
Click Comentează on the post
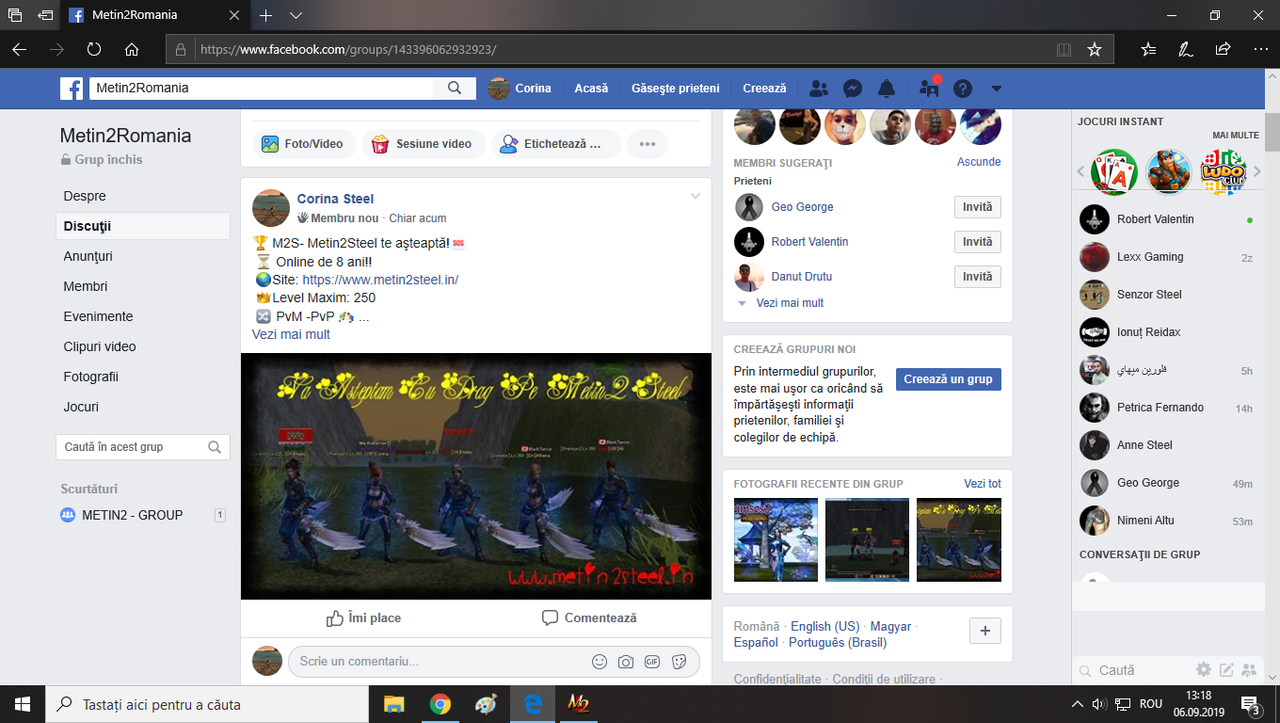tap(589, 618)
